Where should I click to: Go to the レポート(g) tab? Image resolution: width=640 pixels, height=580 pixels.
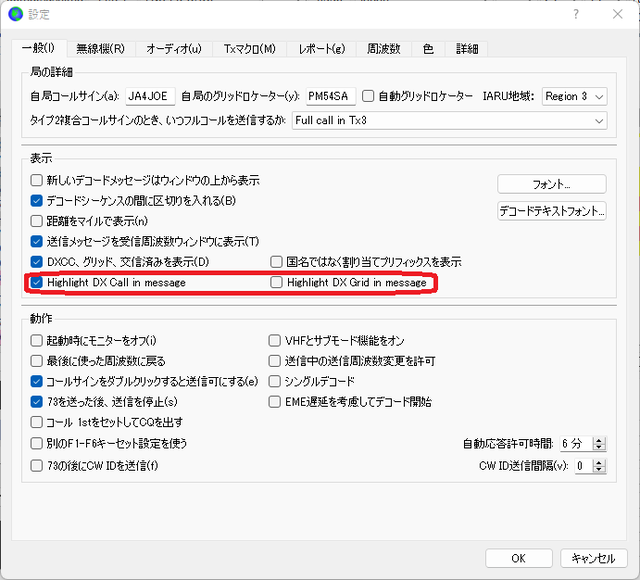pos(322,49)
